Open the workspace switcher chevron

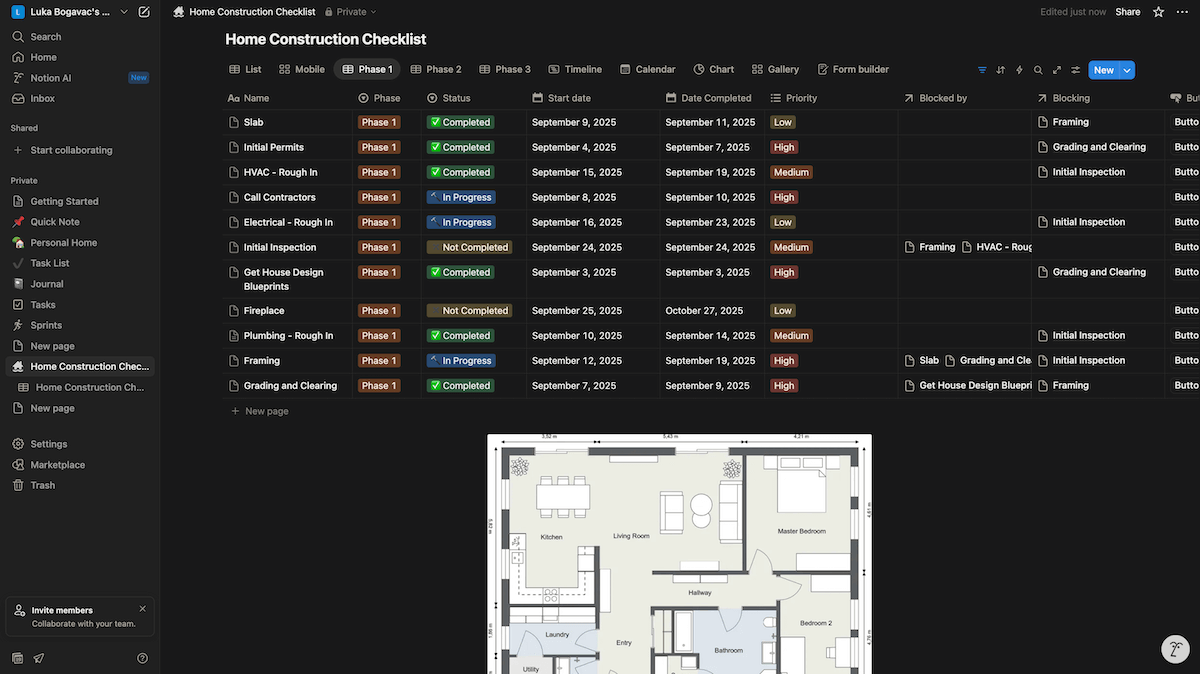pos(124,11)
